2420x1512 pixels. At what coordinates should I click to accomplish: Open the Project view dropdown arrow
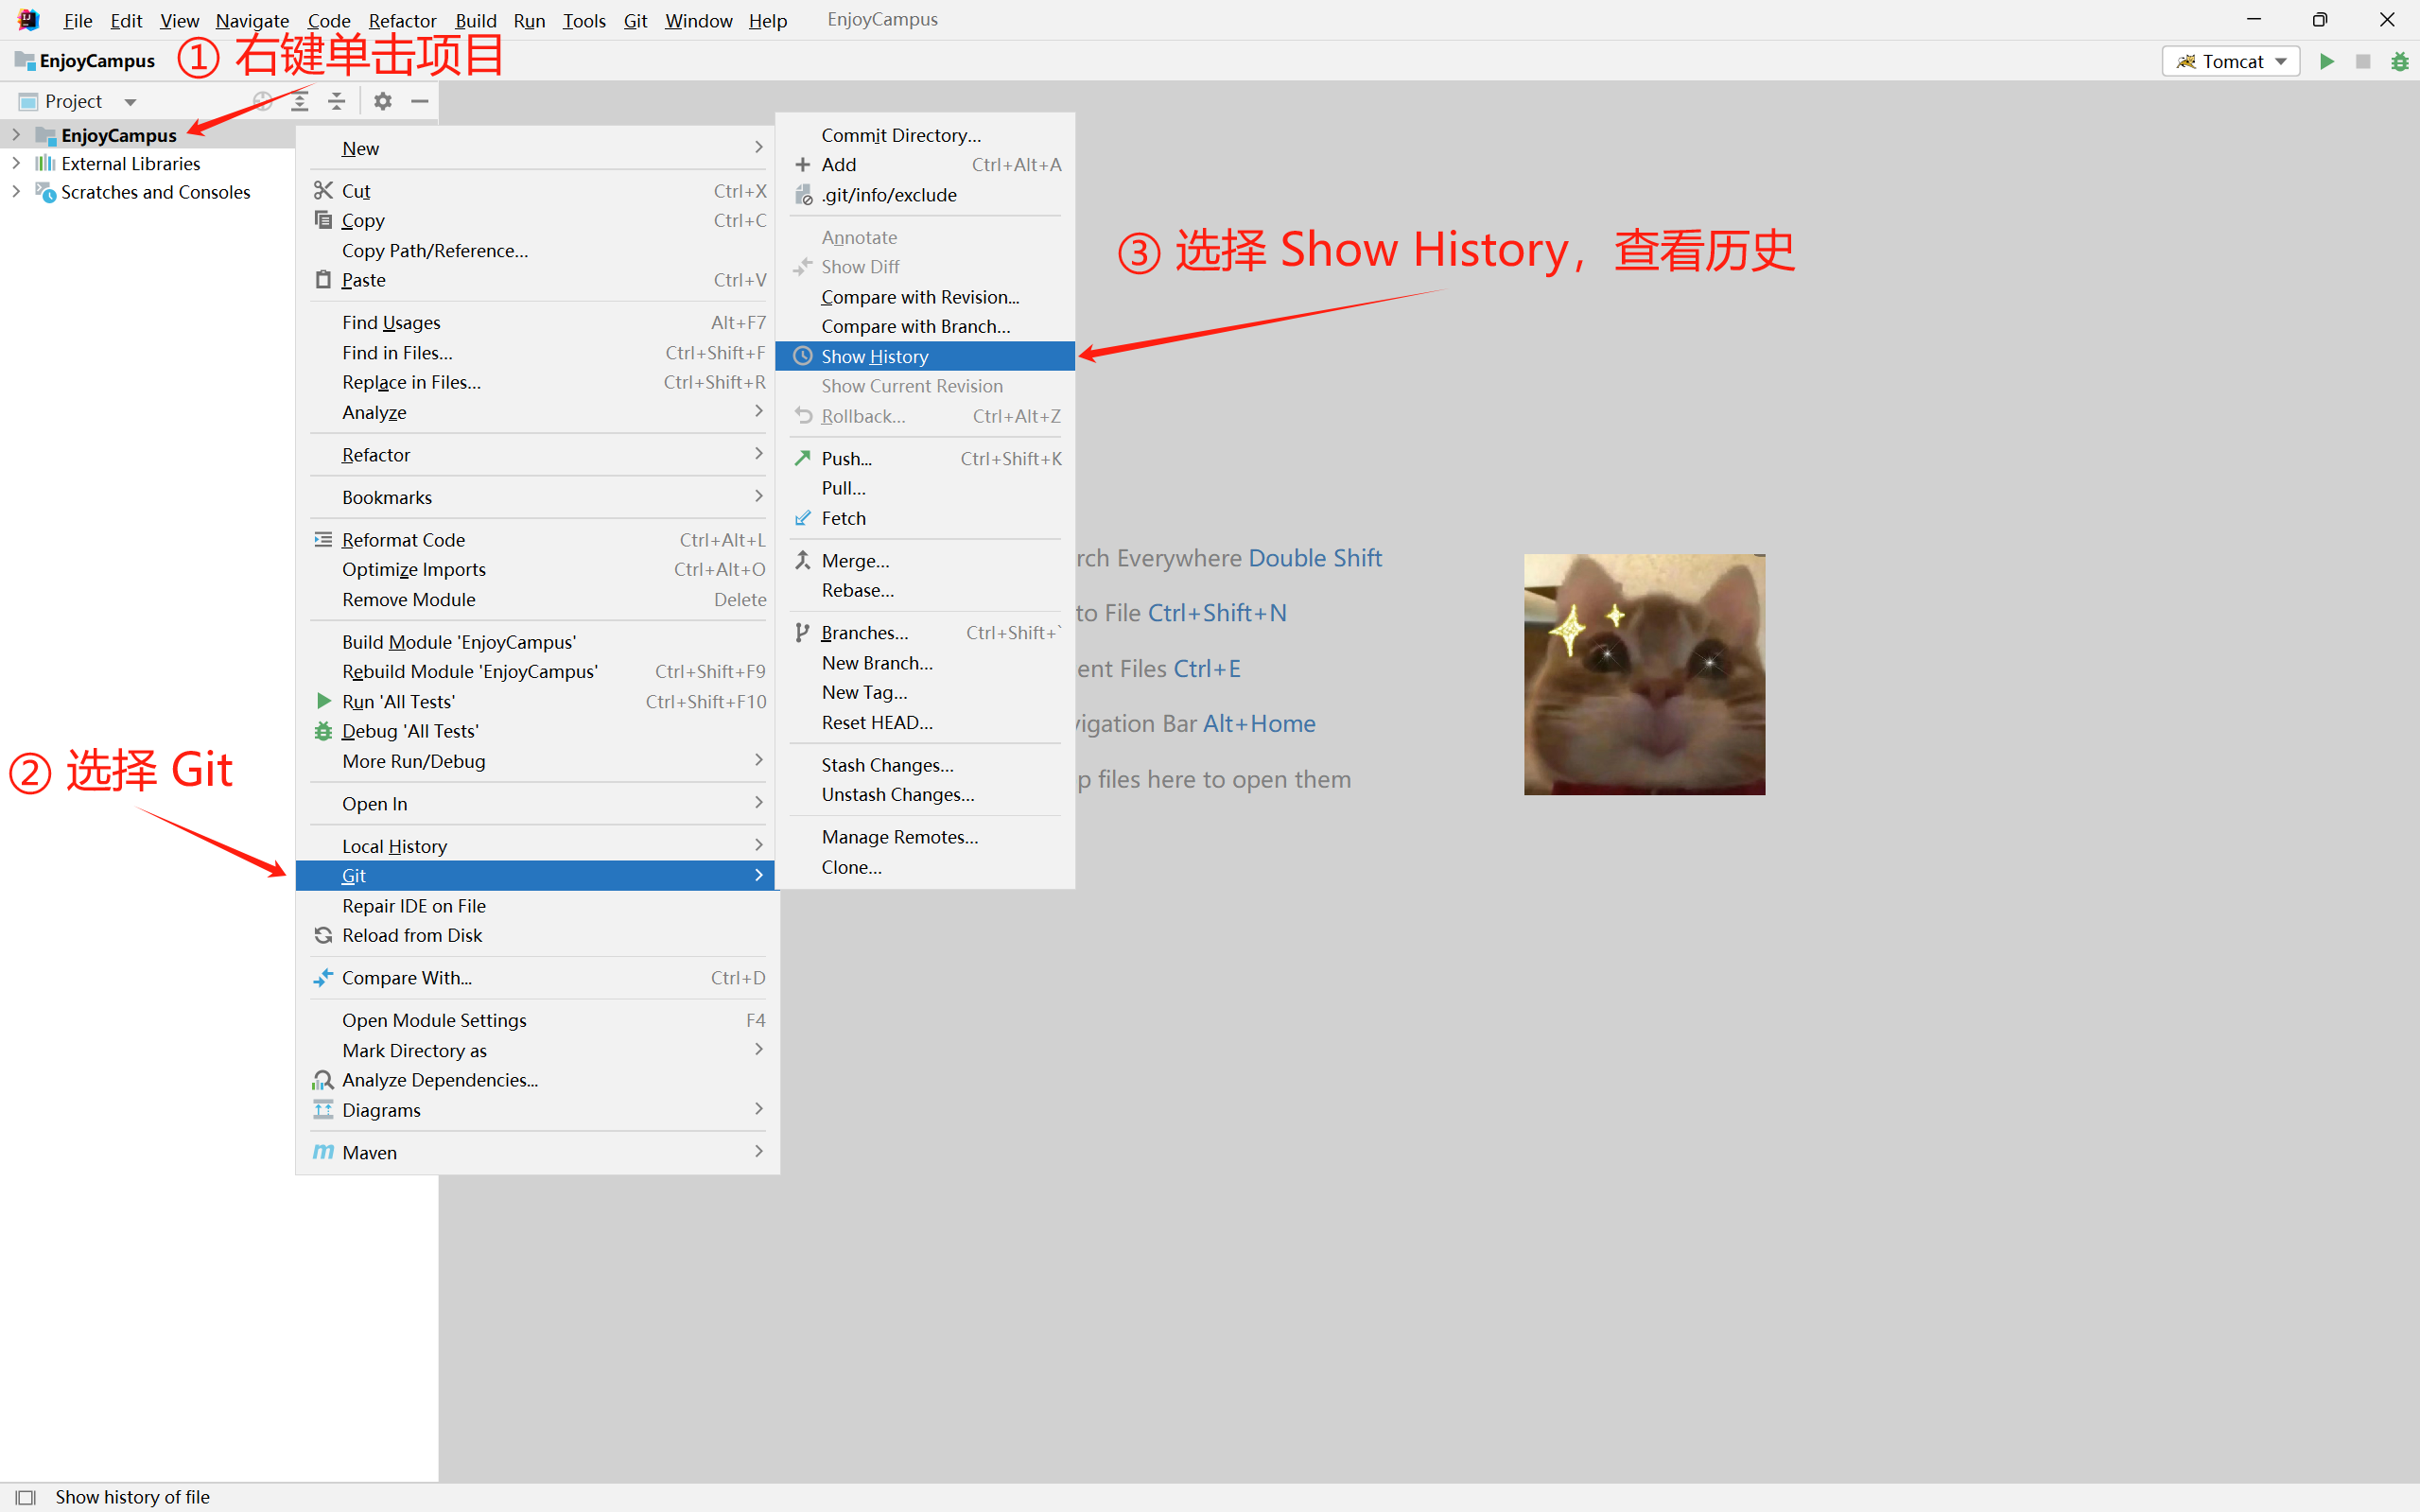130,102
